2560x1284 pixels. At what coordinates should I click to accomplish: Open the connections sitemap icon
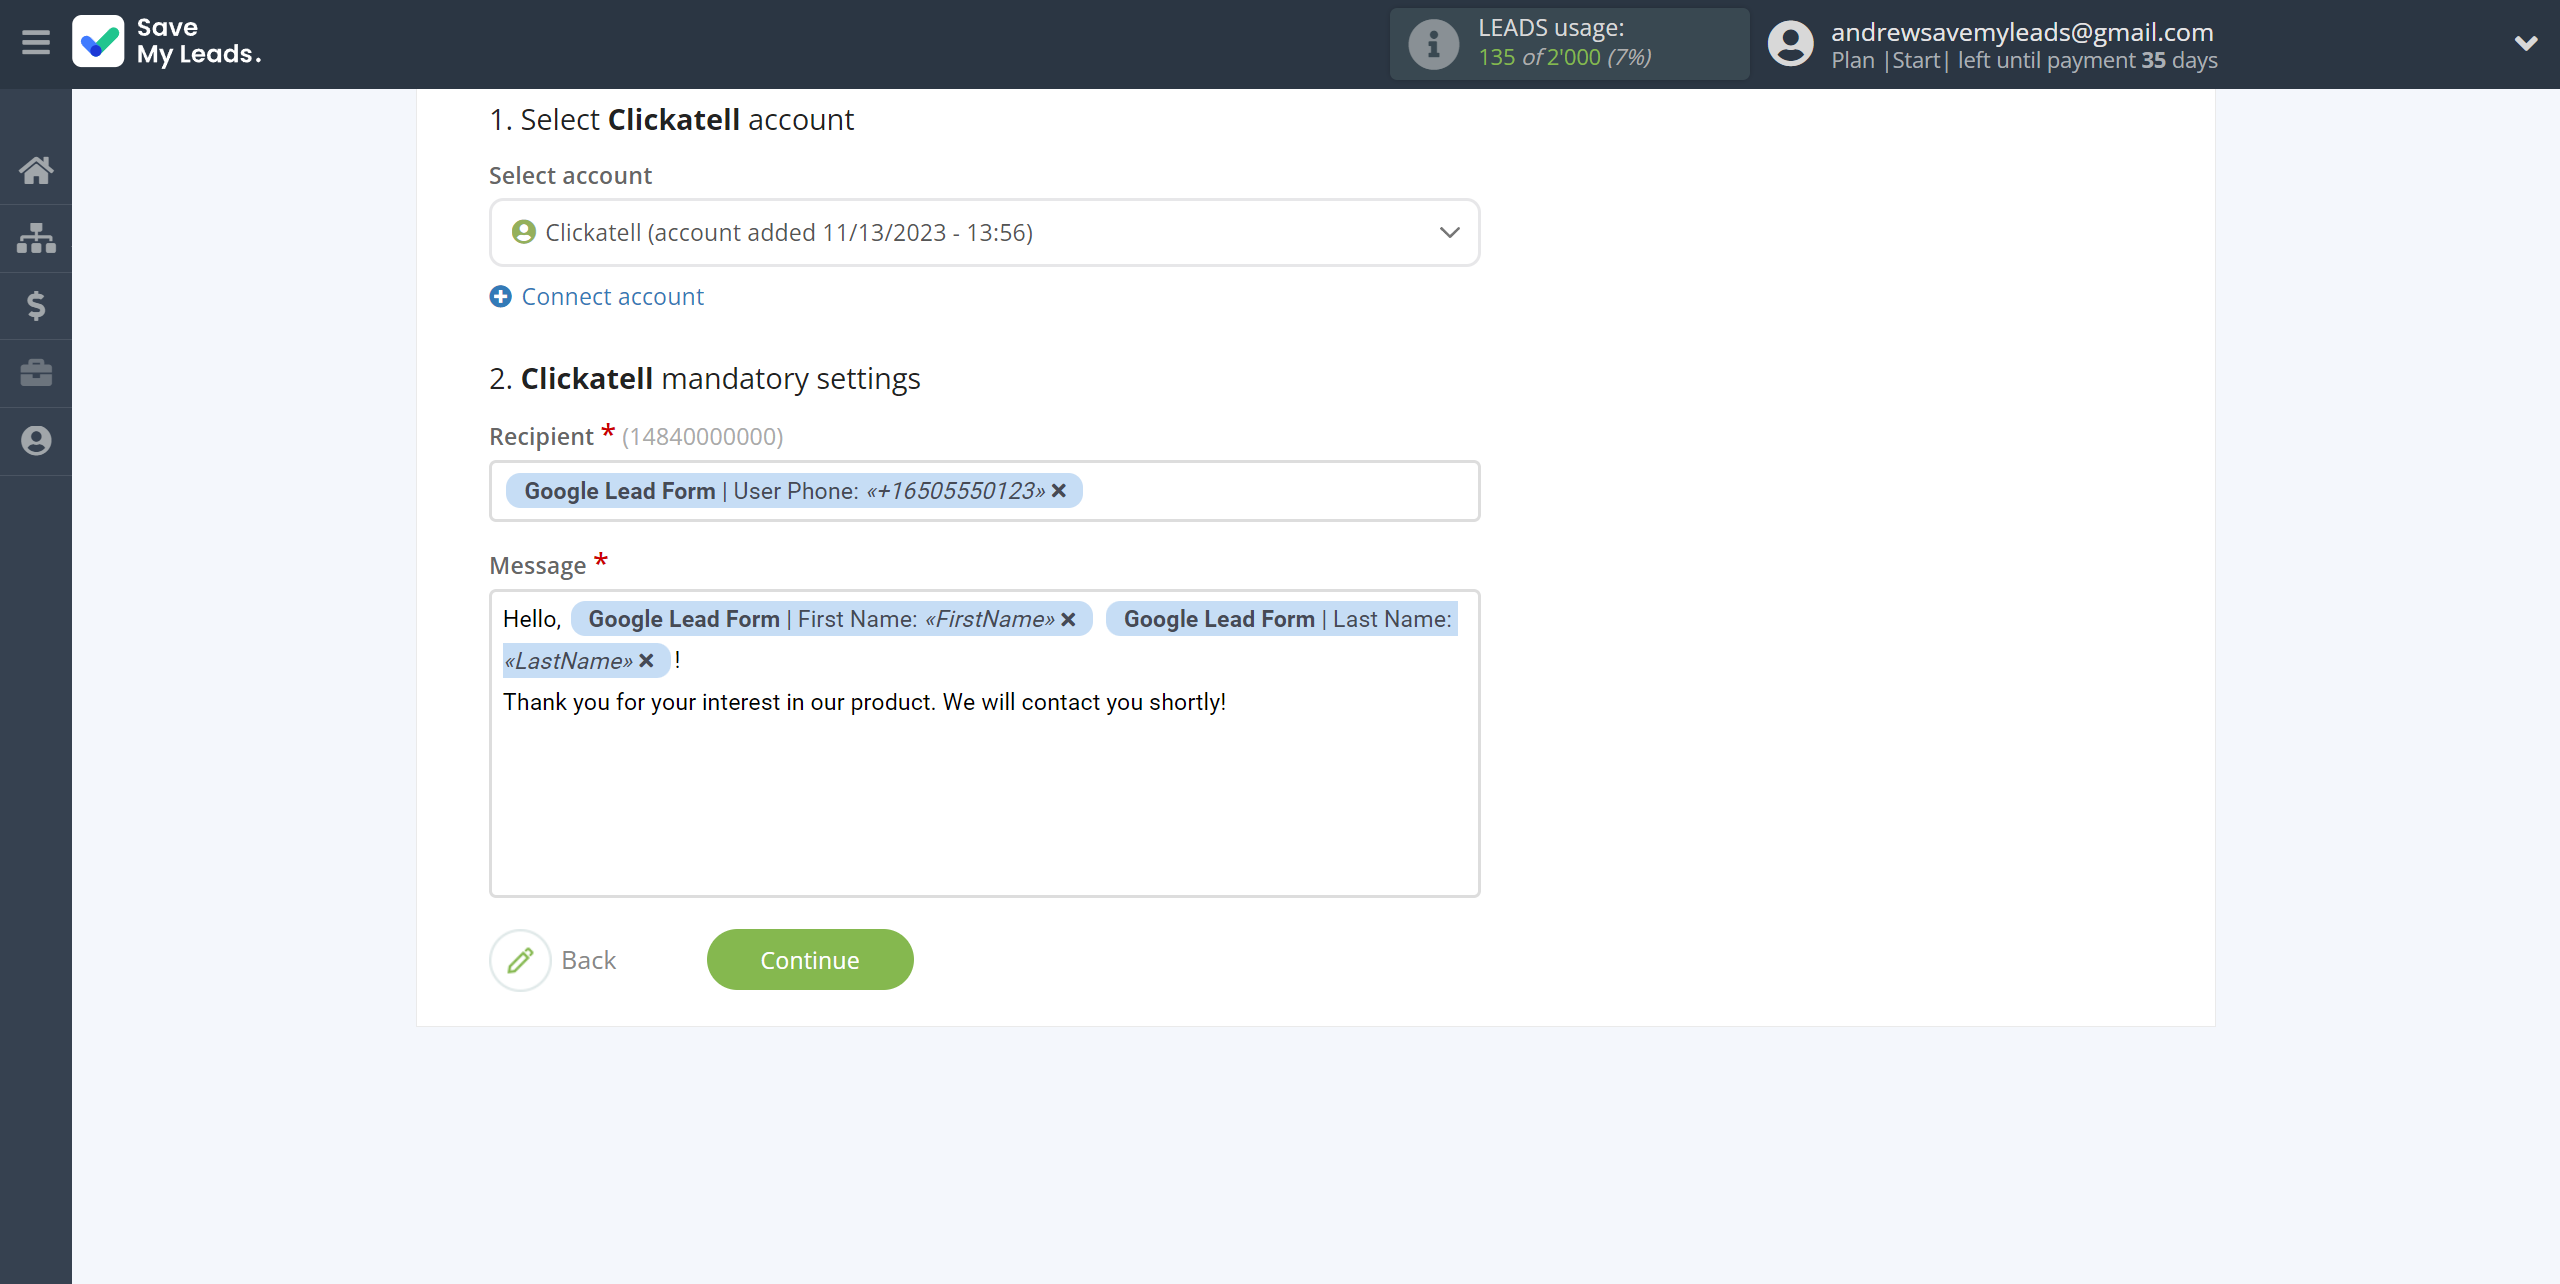click(36, 238)
